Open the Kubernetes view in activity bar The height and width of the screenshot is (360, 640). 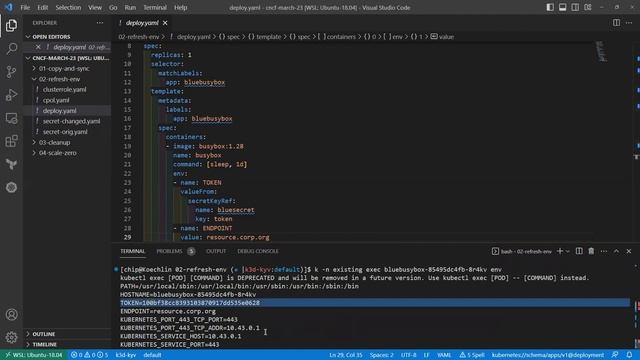(x=11, y=187)
